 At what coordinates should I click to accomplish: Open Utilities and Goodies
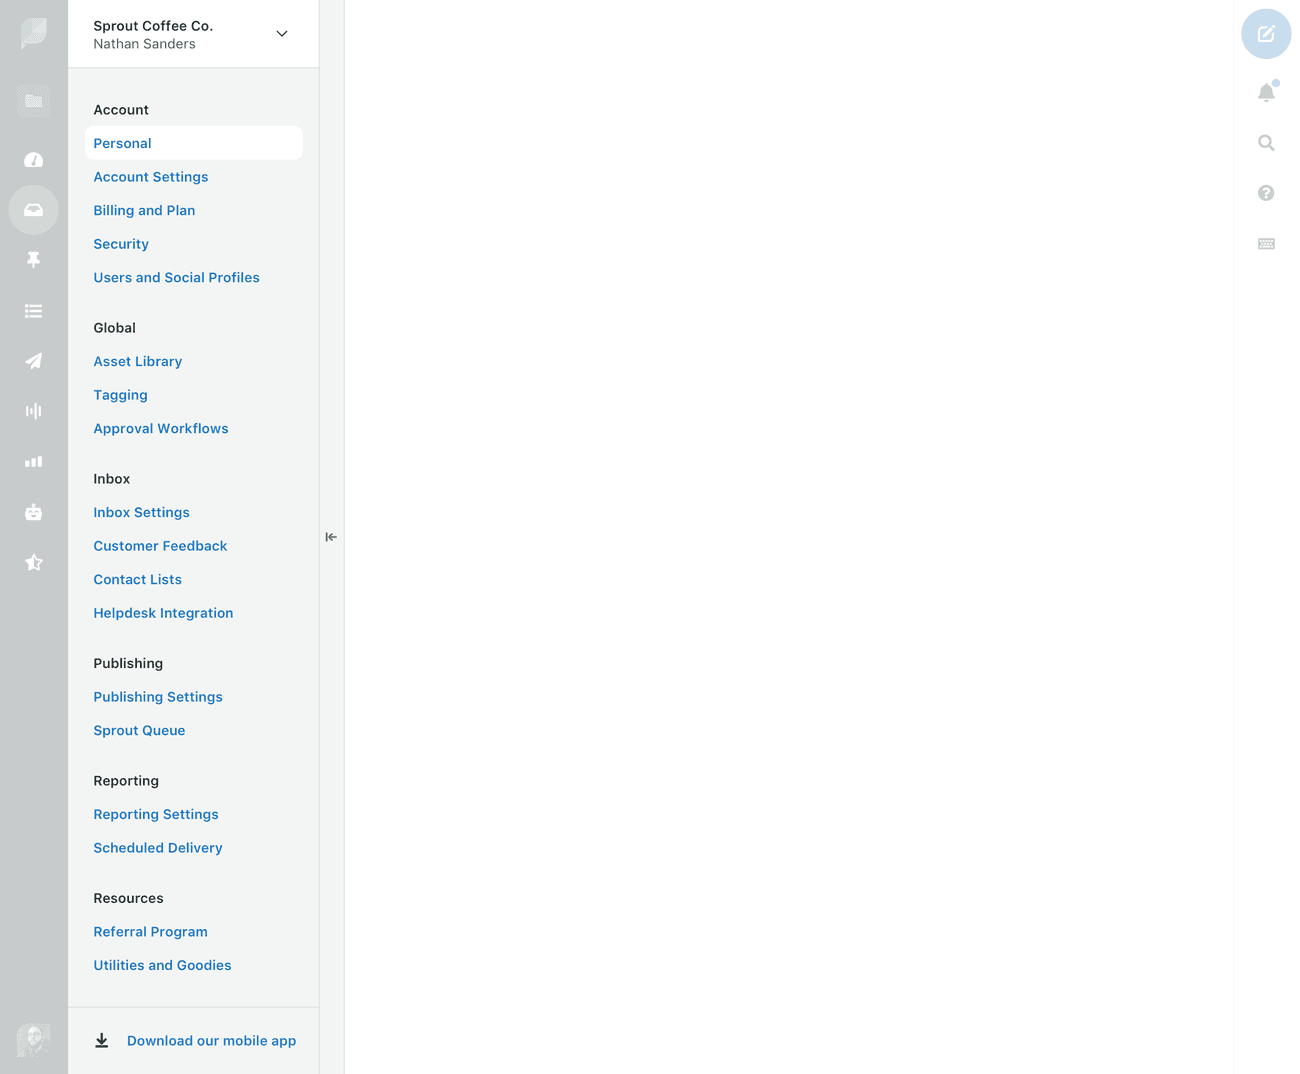click(x=162, y=966)
